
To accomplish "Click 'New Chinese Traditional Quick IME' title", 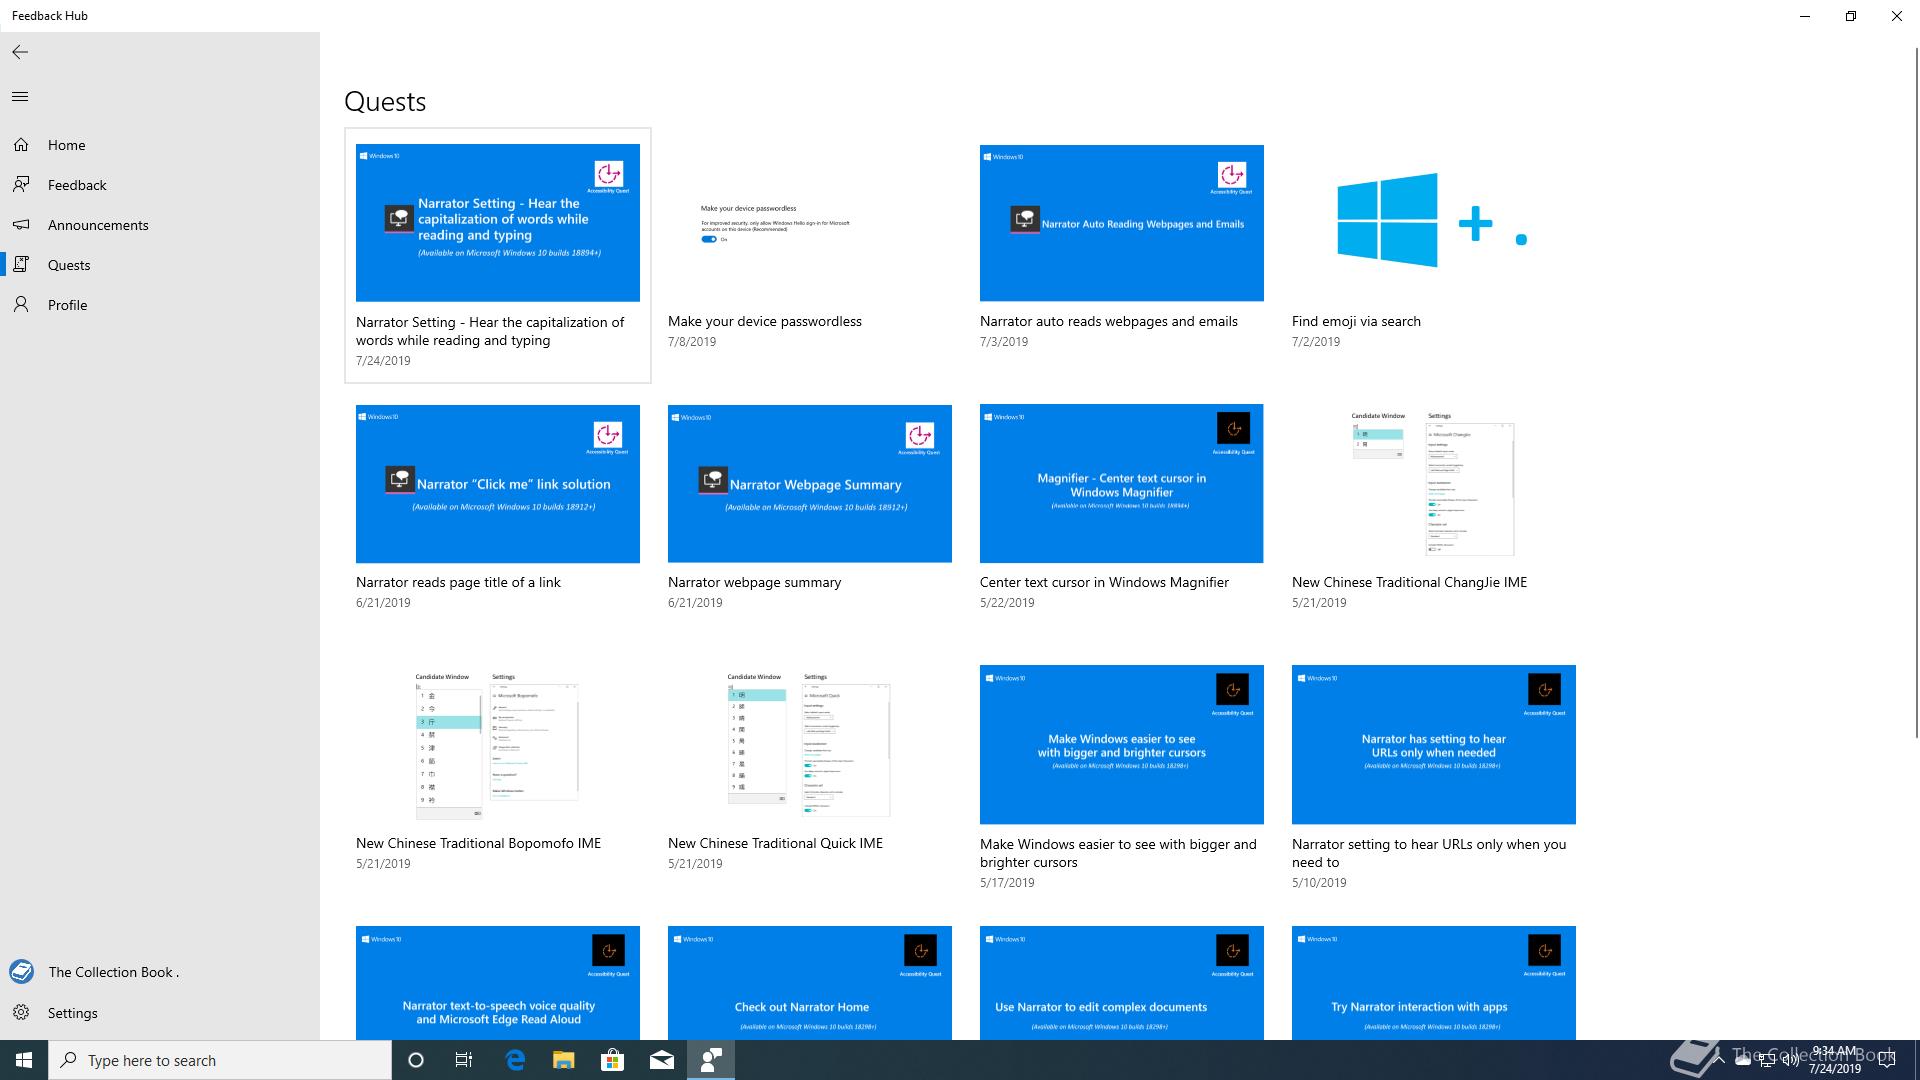I will click(x=776, y=843).
